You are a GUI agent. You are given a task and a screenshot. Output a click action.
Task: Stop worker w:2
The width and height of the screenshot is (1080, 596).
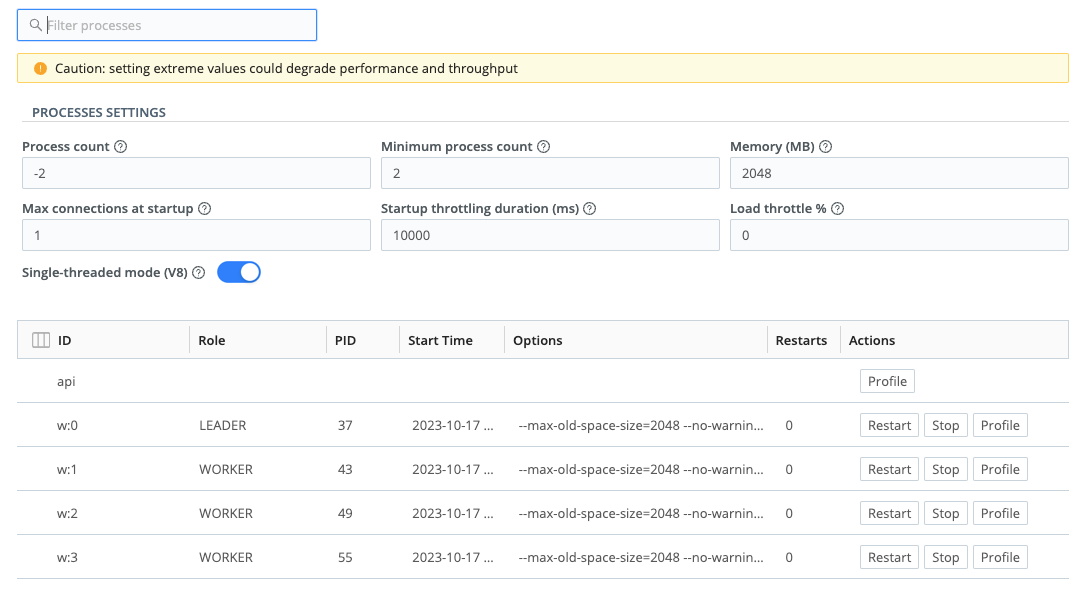(x=945, y=513)
